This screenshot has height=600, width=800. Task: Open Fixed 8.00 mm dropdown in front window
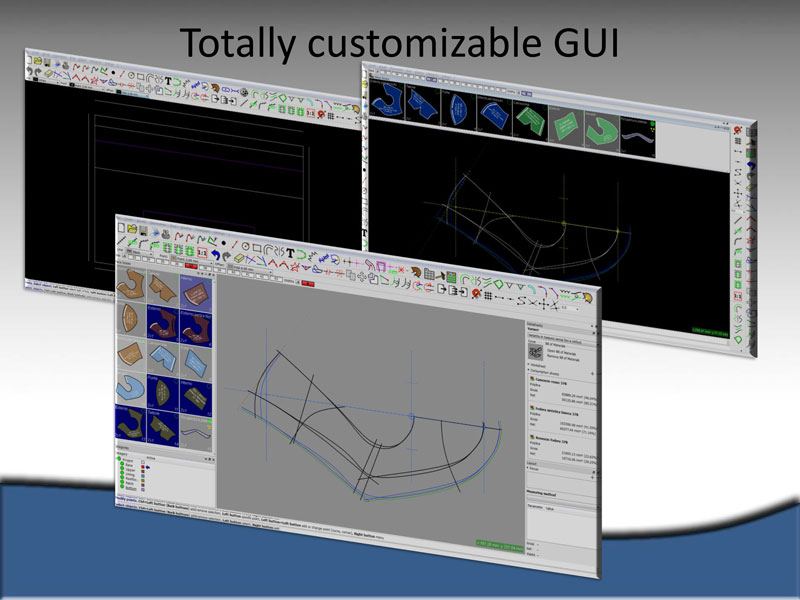(249, 269)
